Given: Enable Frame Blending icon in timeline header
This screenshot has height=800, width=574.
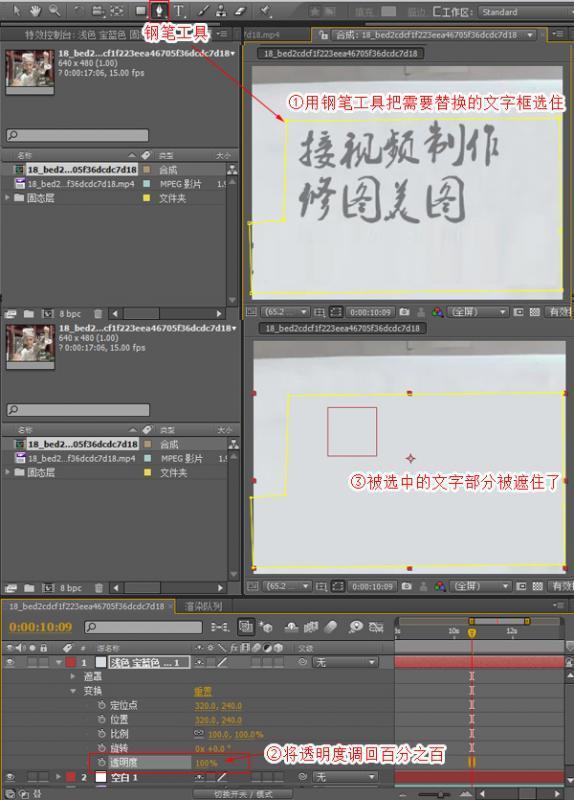Looking at the screenshot, I should pyautogui.click(x=311, y=627).
